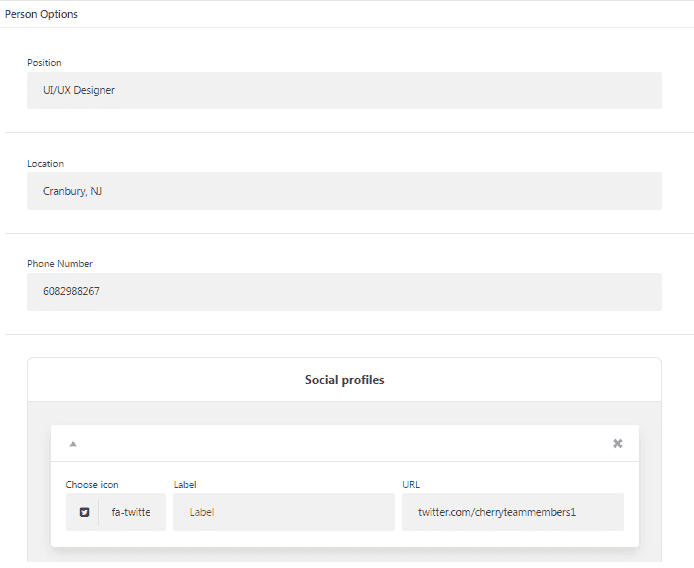The height and width of the screenshot is (568, 694).
Task: Click the divider between the Location and Phone Number sections
Action: [344, 233]
